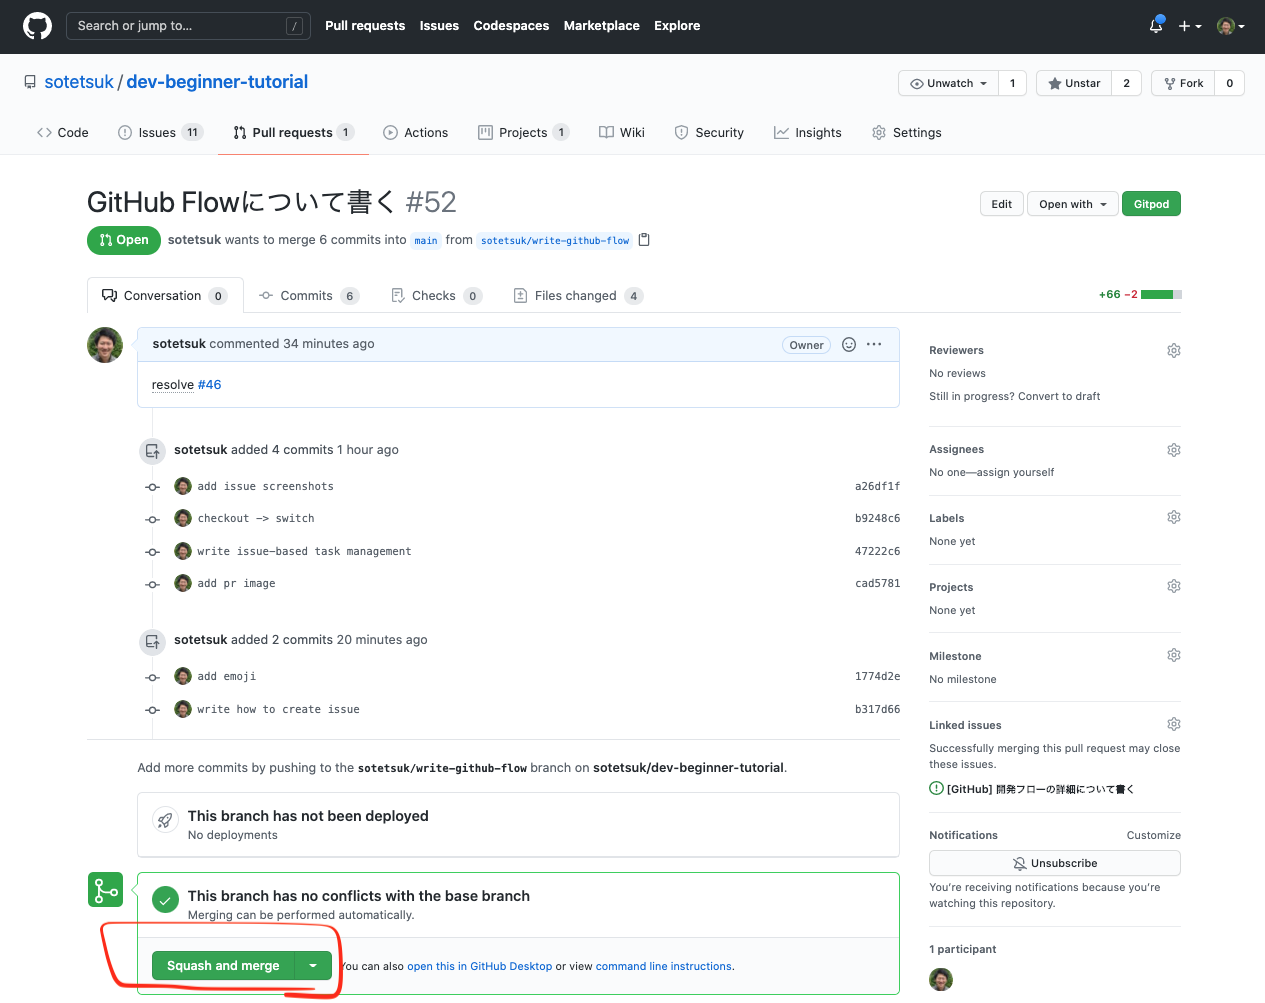Open the Assignees gear settings
Screen dimensions: 1265x1003
[1174, 450]
